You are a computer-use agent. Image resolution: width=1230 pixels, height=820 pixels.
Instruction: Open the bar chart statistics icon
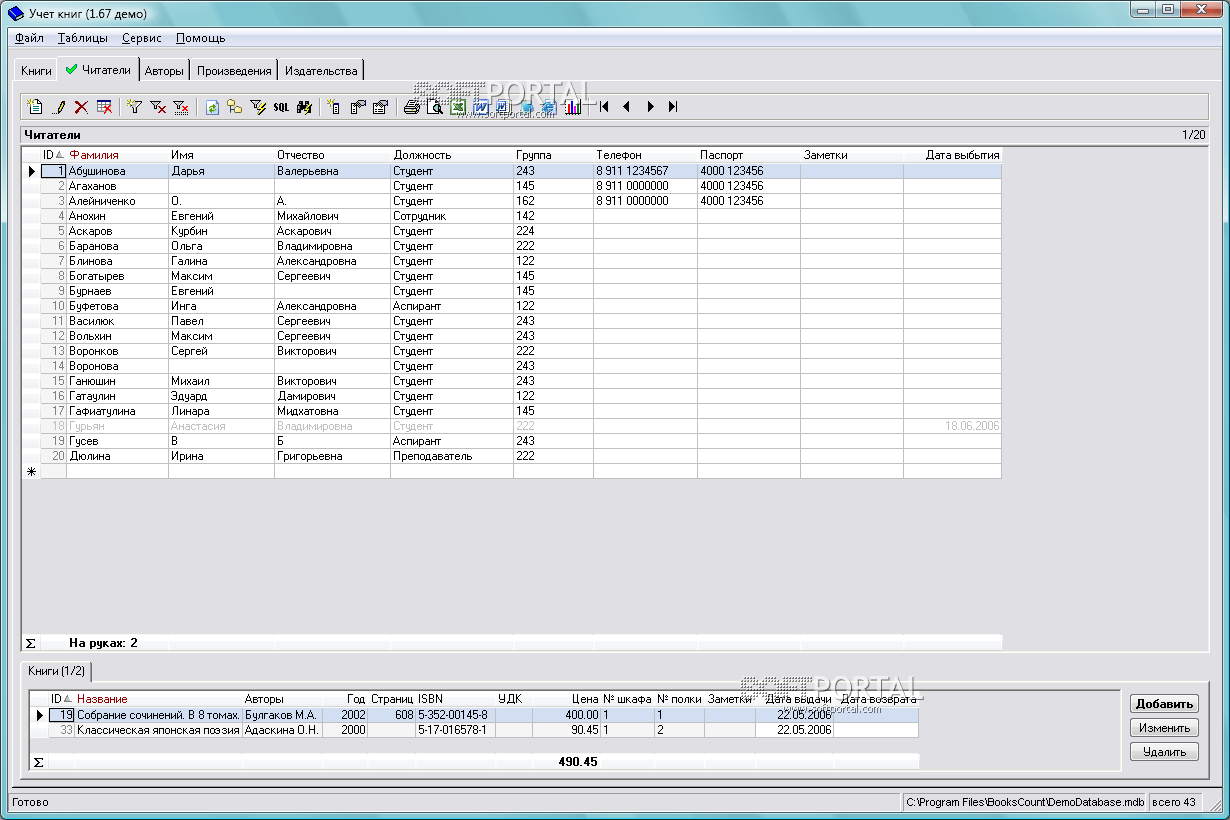[572, 107]
